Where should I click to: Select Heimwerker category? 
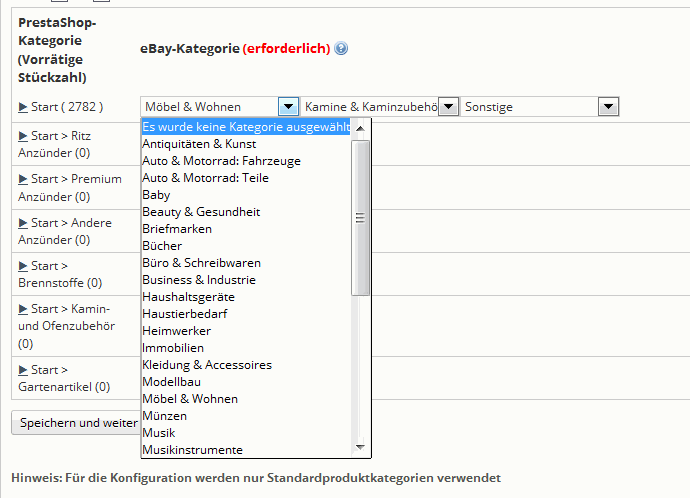pos(246,331)
